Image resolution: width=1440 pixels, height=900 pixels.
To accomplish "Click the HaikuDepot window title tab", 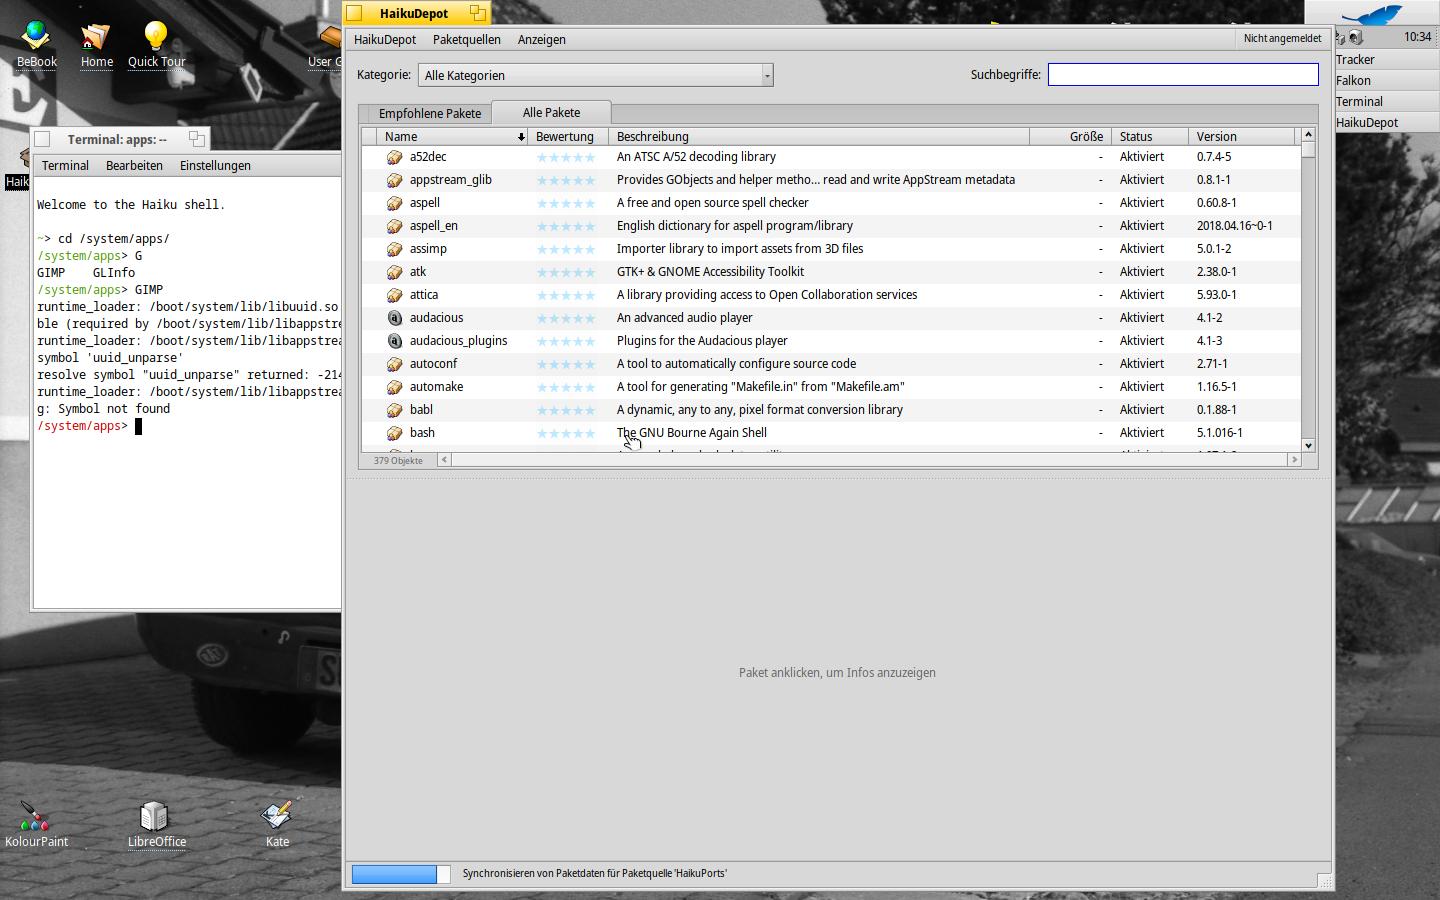I will tap(416, 13).
